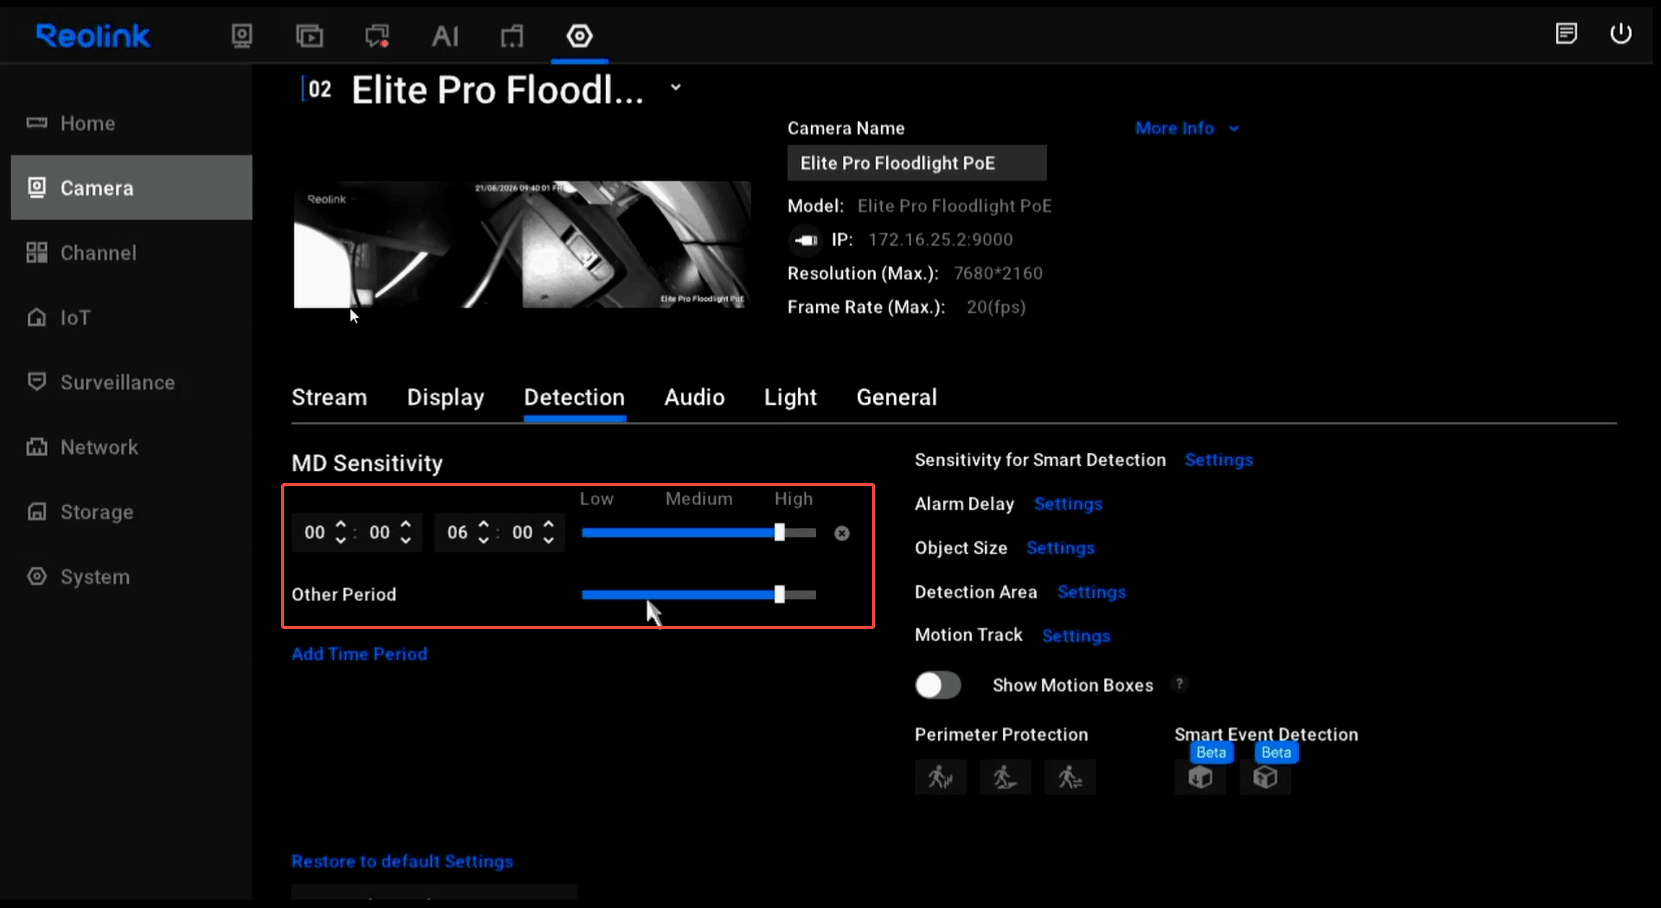The height and width of the screenshot is (908, 1661).
Task: Click the Camera Name input field
Action: [x=917, y=163]
